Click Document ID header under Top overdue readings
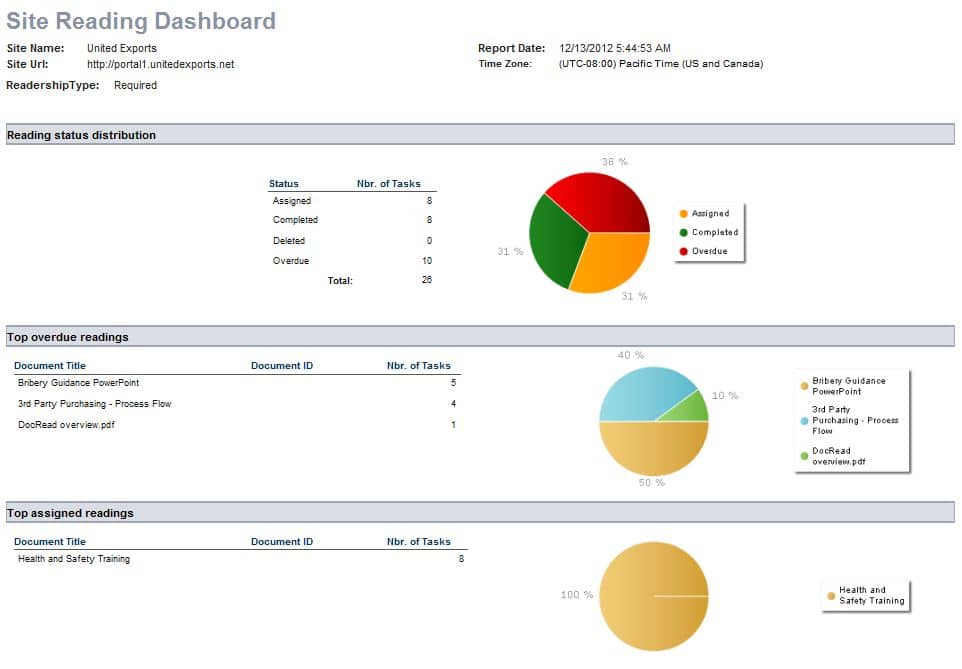The image size is (962, 669). [x=282, y=366]
